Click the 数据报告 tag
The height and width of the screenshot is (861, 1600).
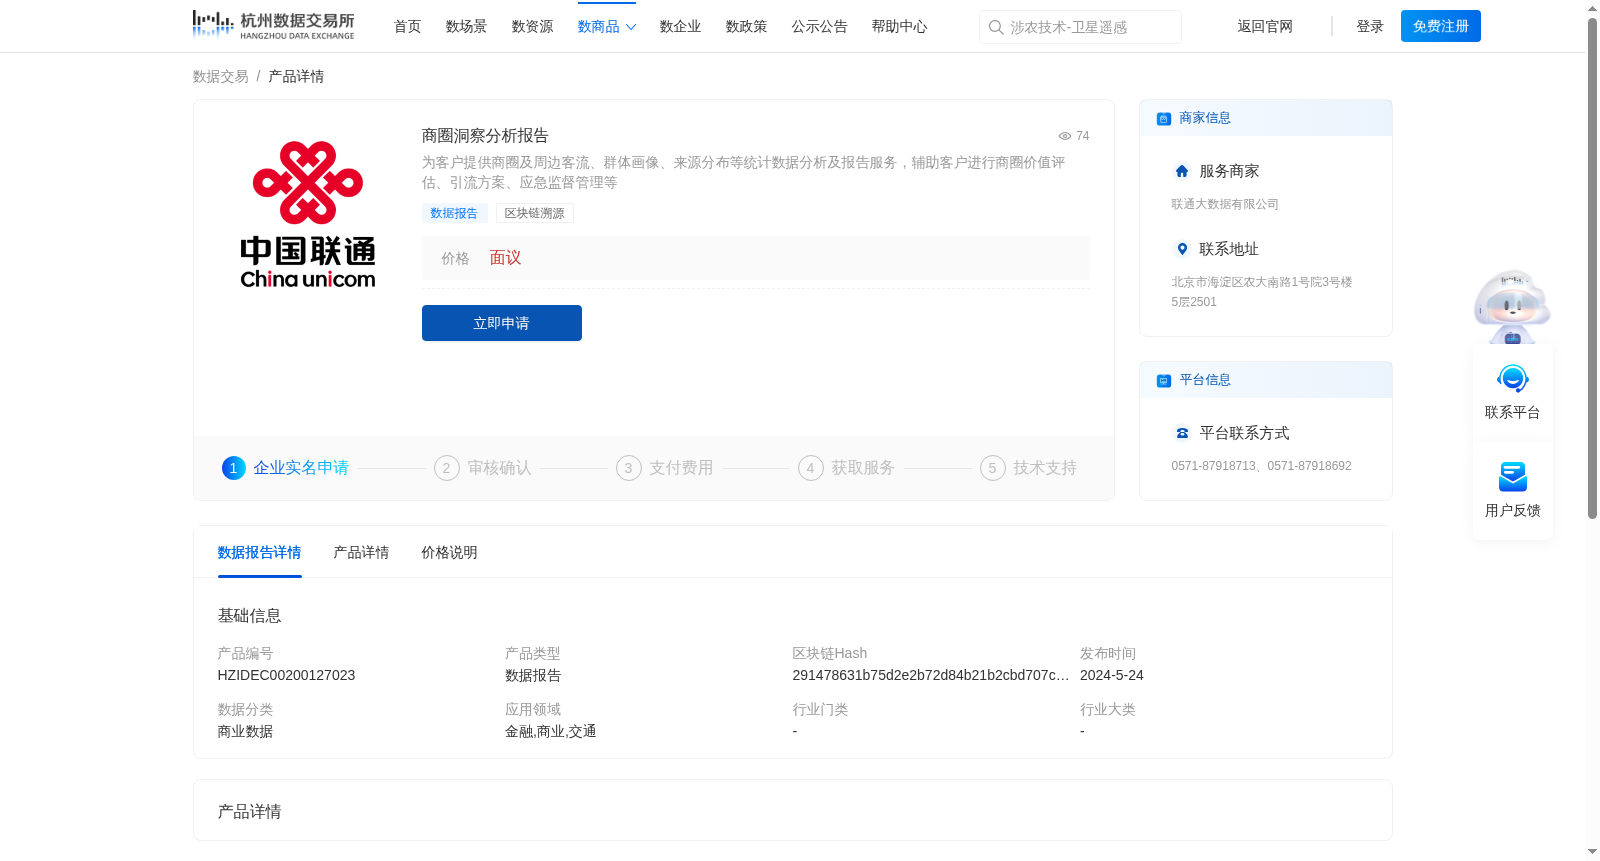[x=454, y=213]
